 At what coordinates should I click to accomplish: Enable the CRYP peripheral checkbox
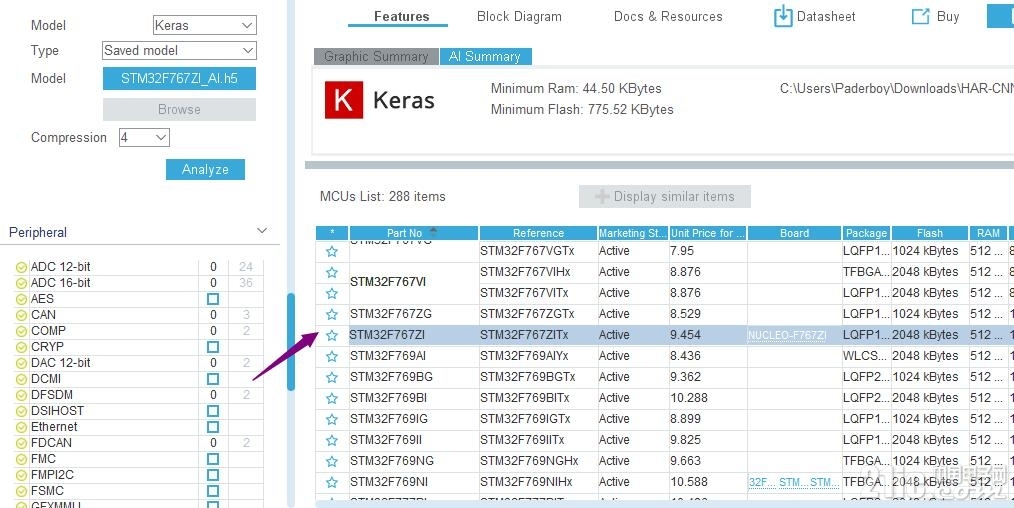point(213,347)
